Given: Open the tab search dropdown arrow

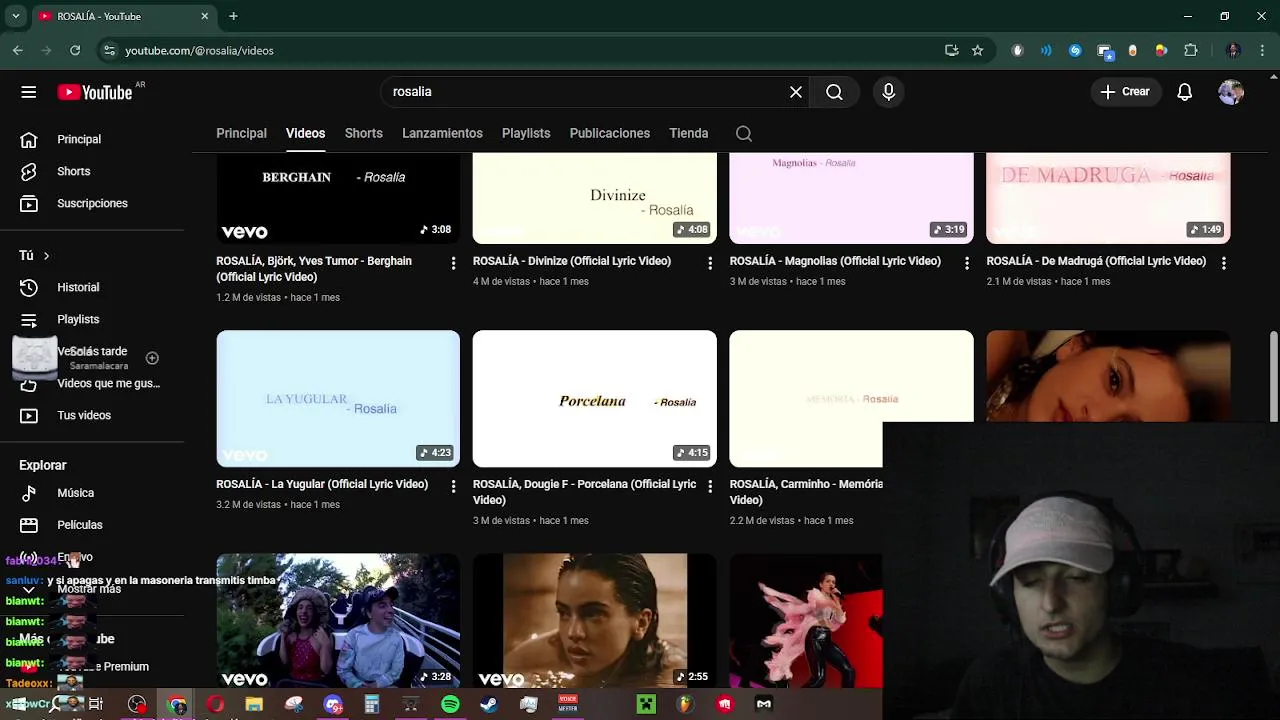Looking at the screenshot, I should pyautogui.click(x=15, y=16).
